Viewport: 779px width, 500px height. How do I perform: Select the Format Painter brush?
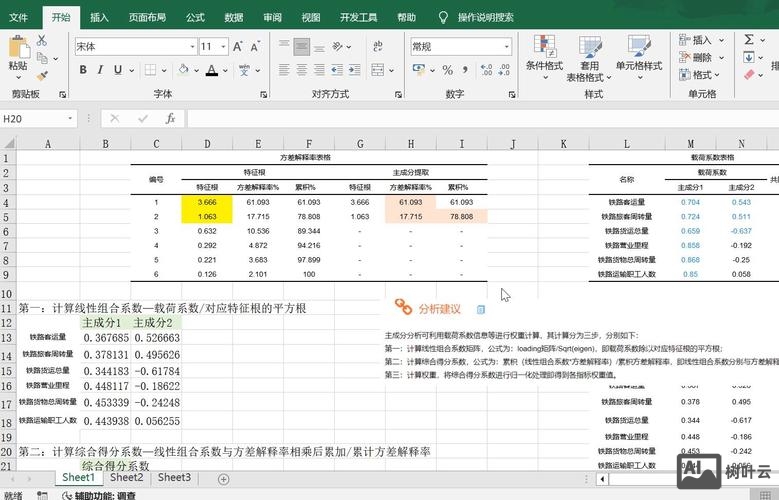click(42, 76)
